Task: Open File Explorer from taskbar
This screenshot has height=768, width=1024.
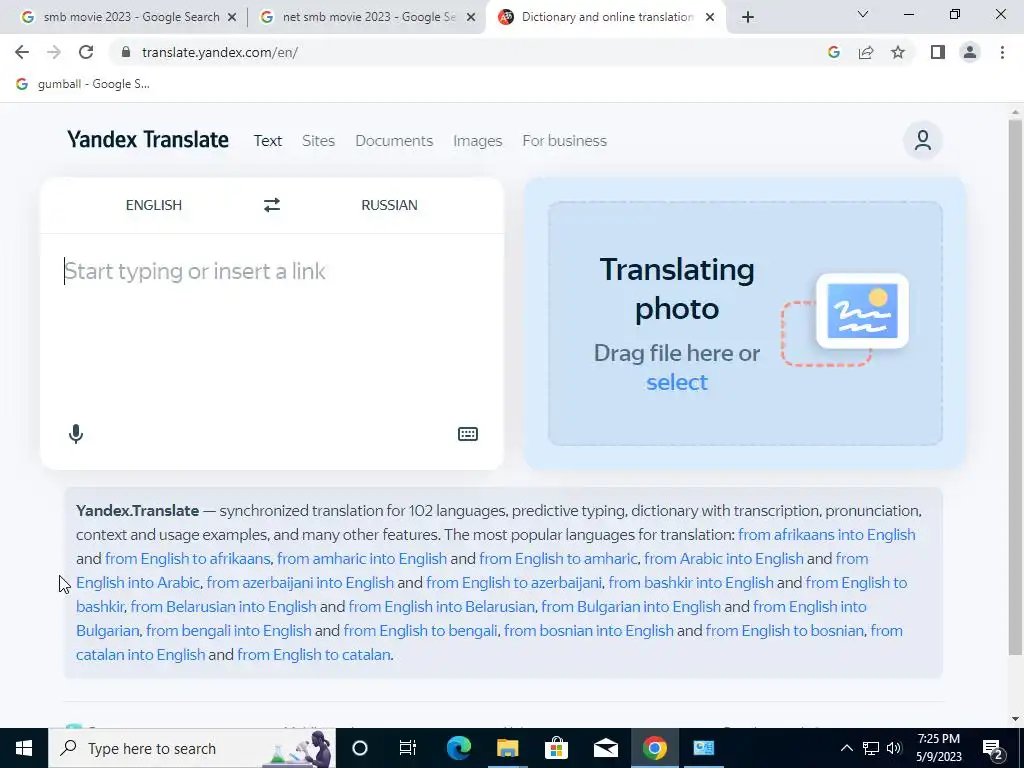Action: [507, 748]
